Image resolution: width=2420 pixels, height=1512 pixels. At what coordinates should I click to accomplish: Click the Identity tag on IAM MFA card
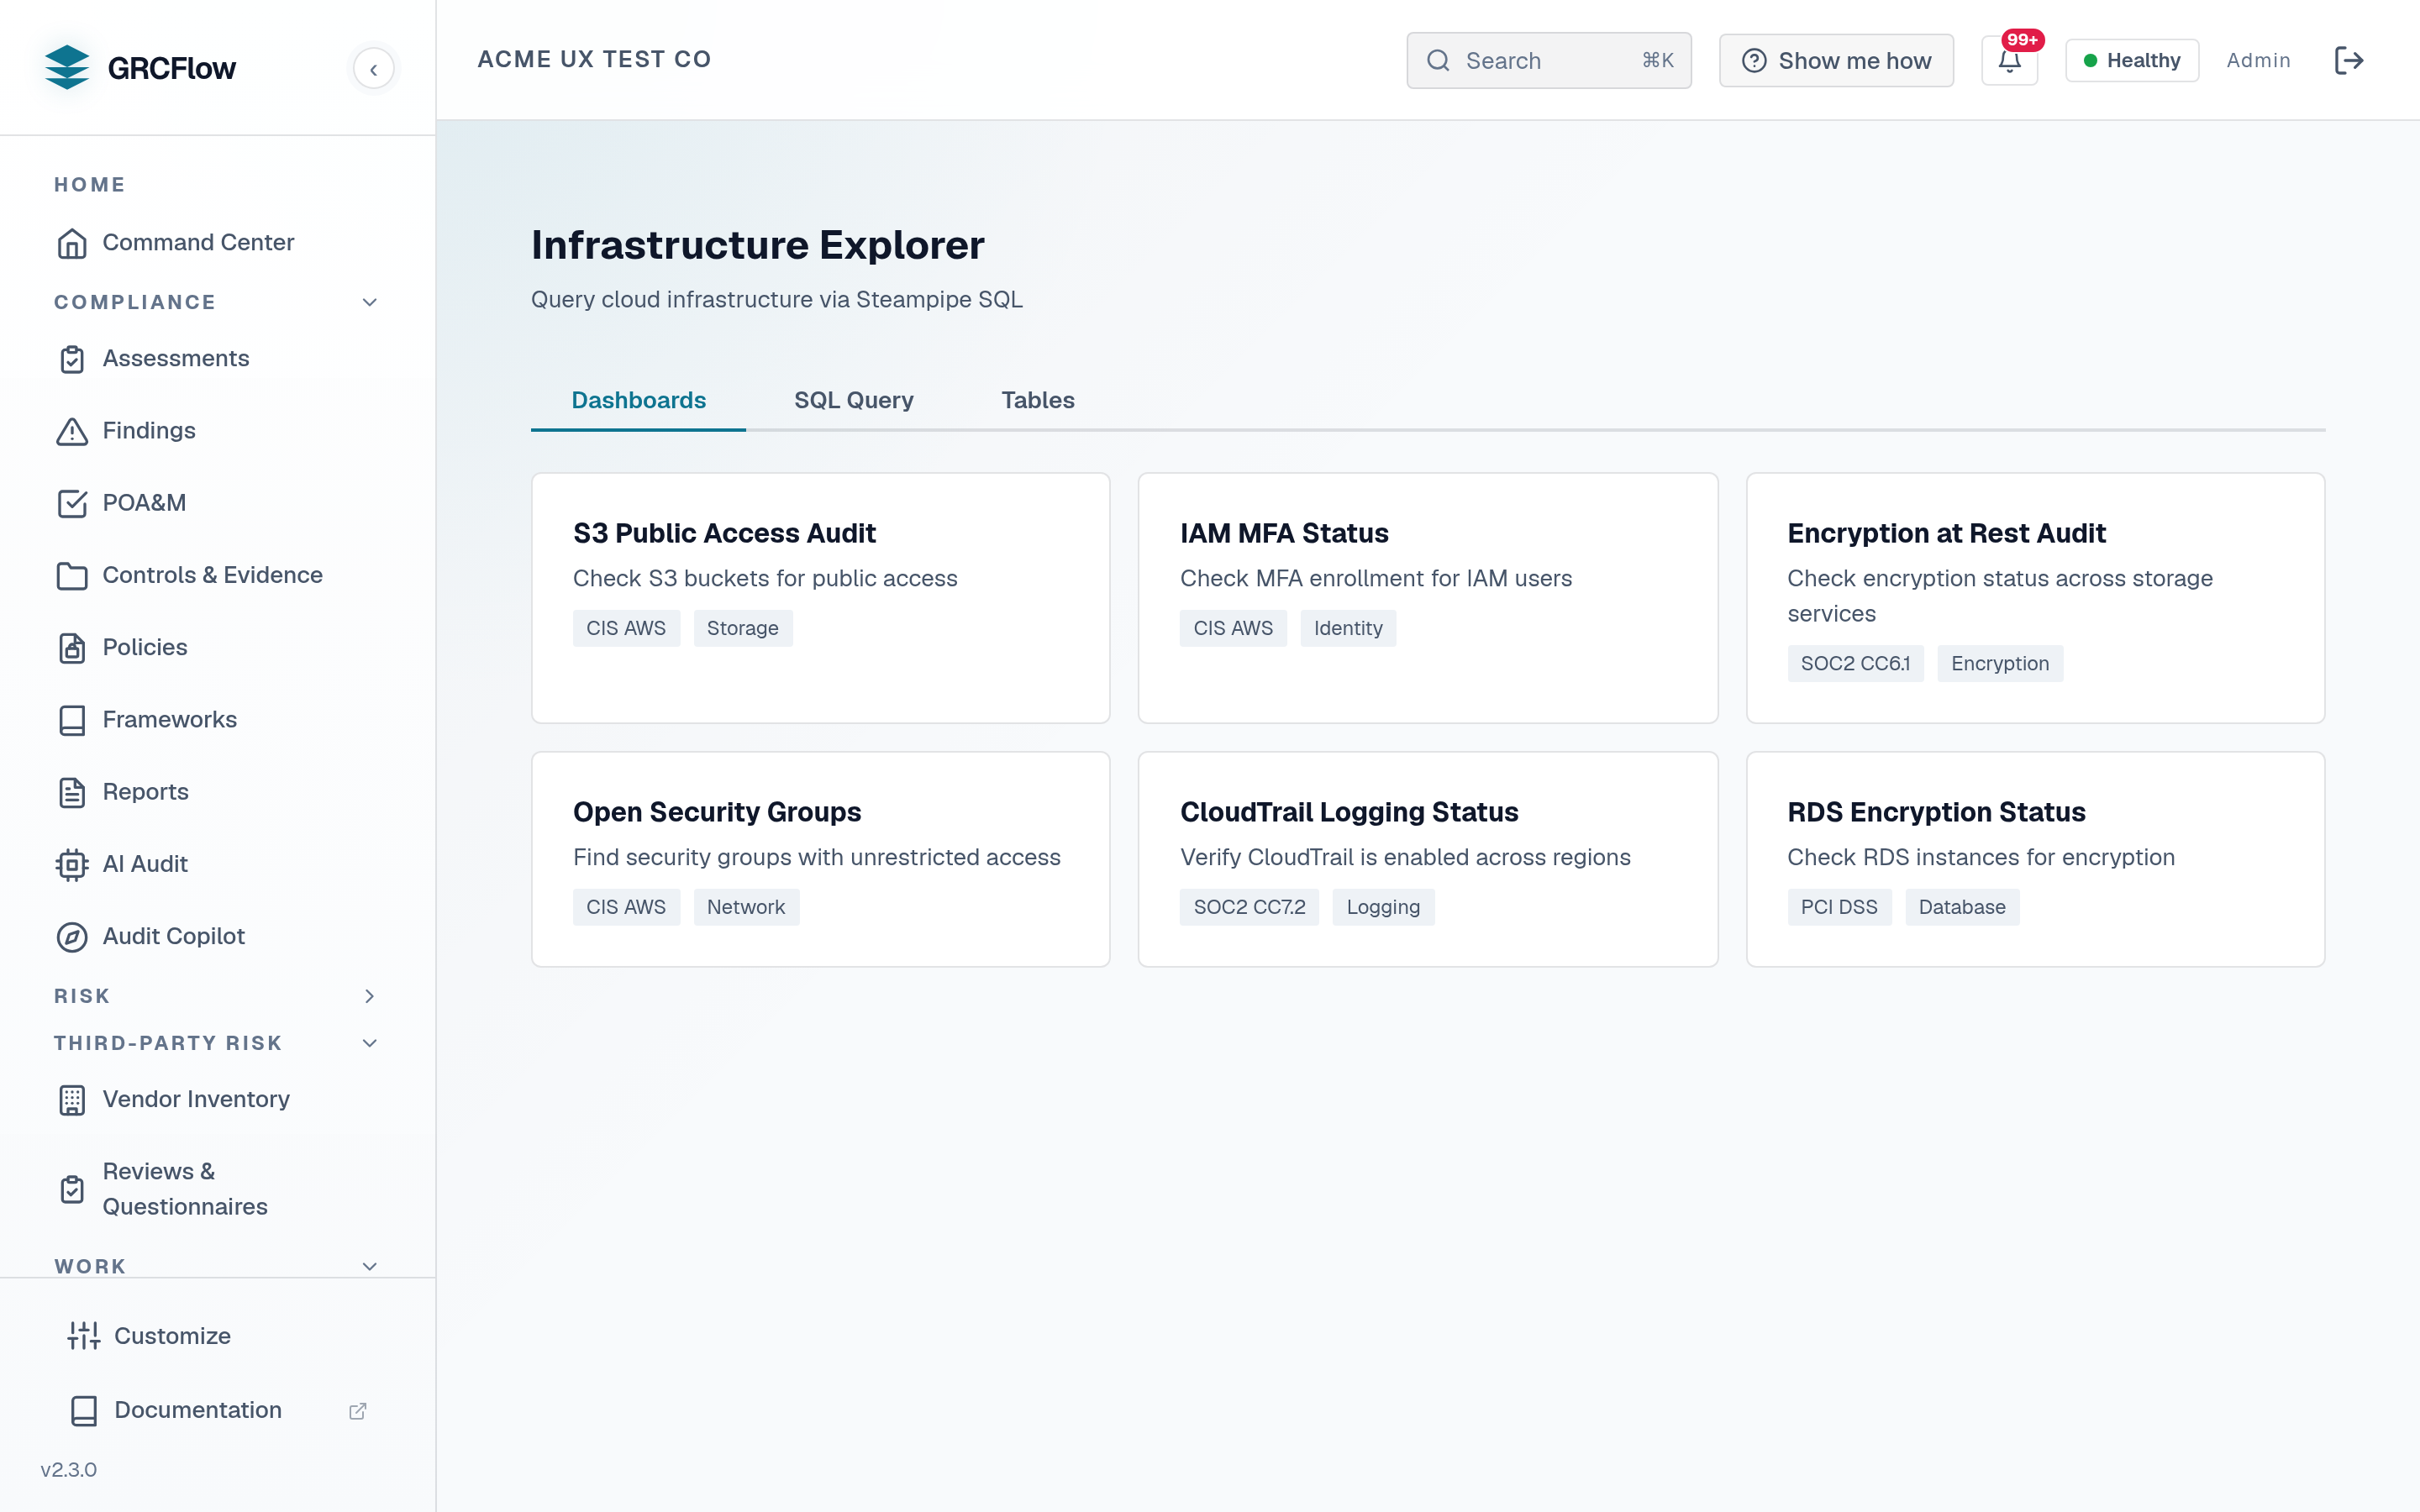point(1348,628)
